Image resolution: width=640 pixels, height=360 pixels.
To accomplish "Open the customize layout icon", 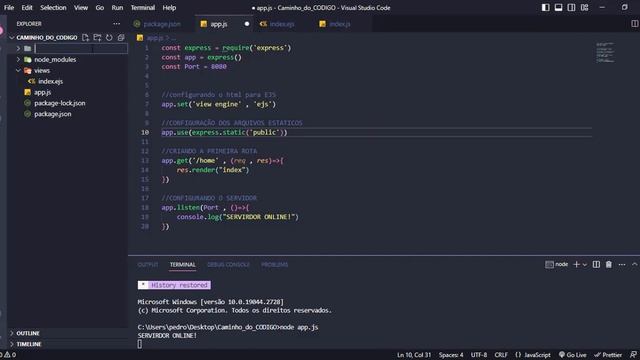I will (584, 7).
